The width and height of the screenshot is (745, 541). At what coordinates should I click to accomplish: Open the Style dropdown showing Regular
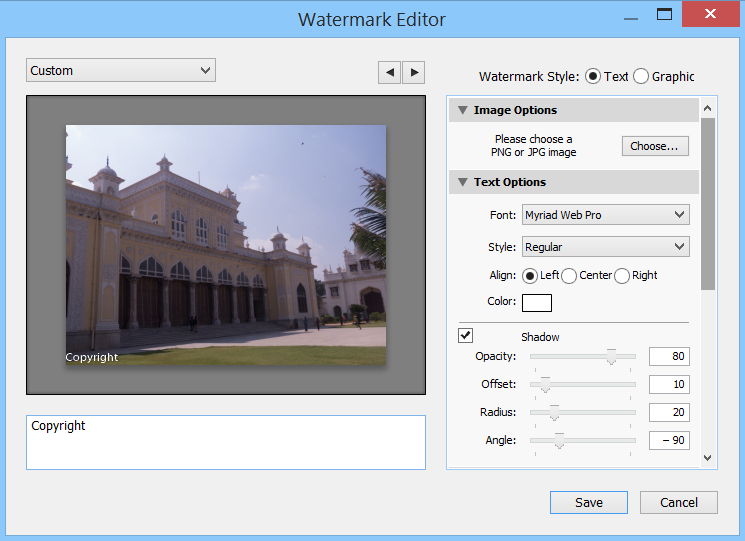coord(605,247)
